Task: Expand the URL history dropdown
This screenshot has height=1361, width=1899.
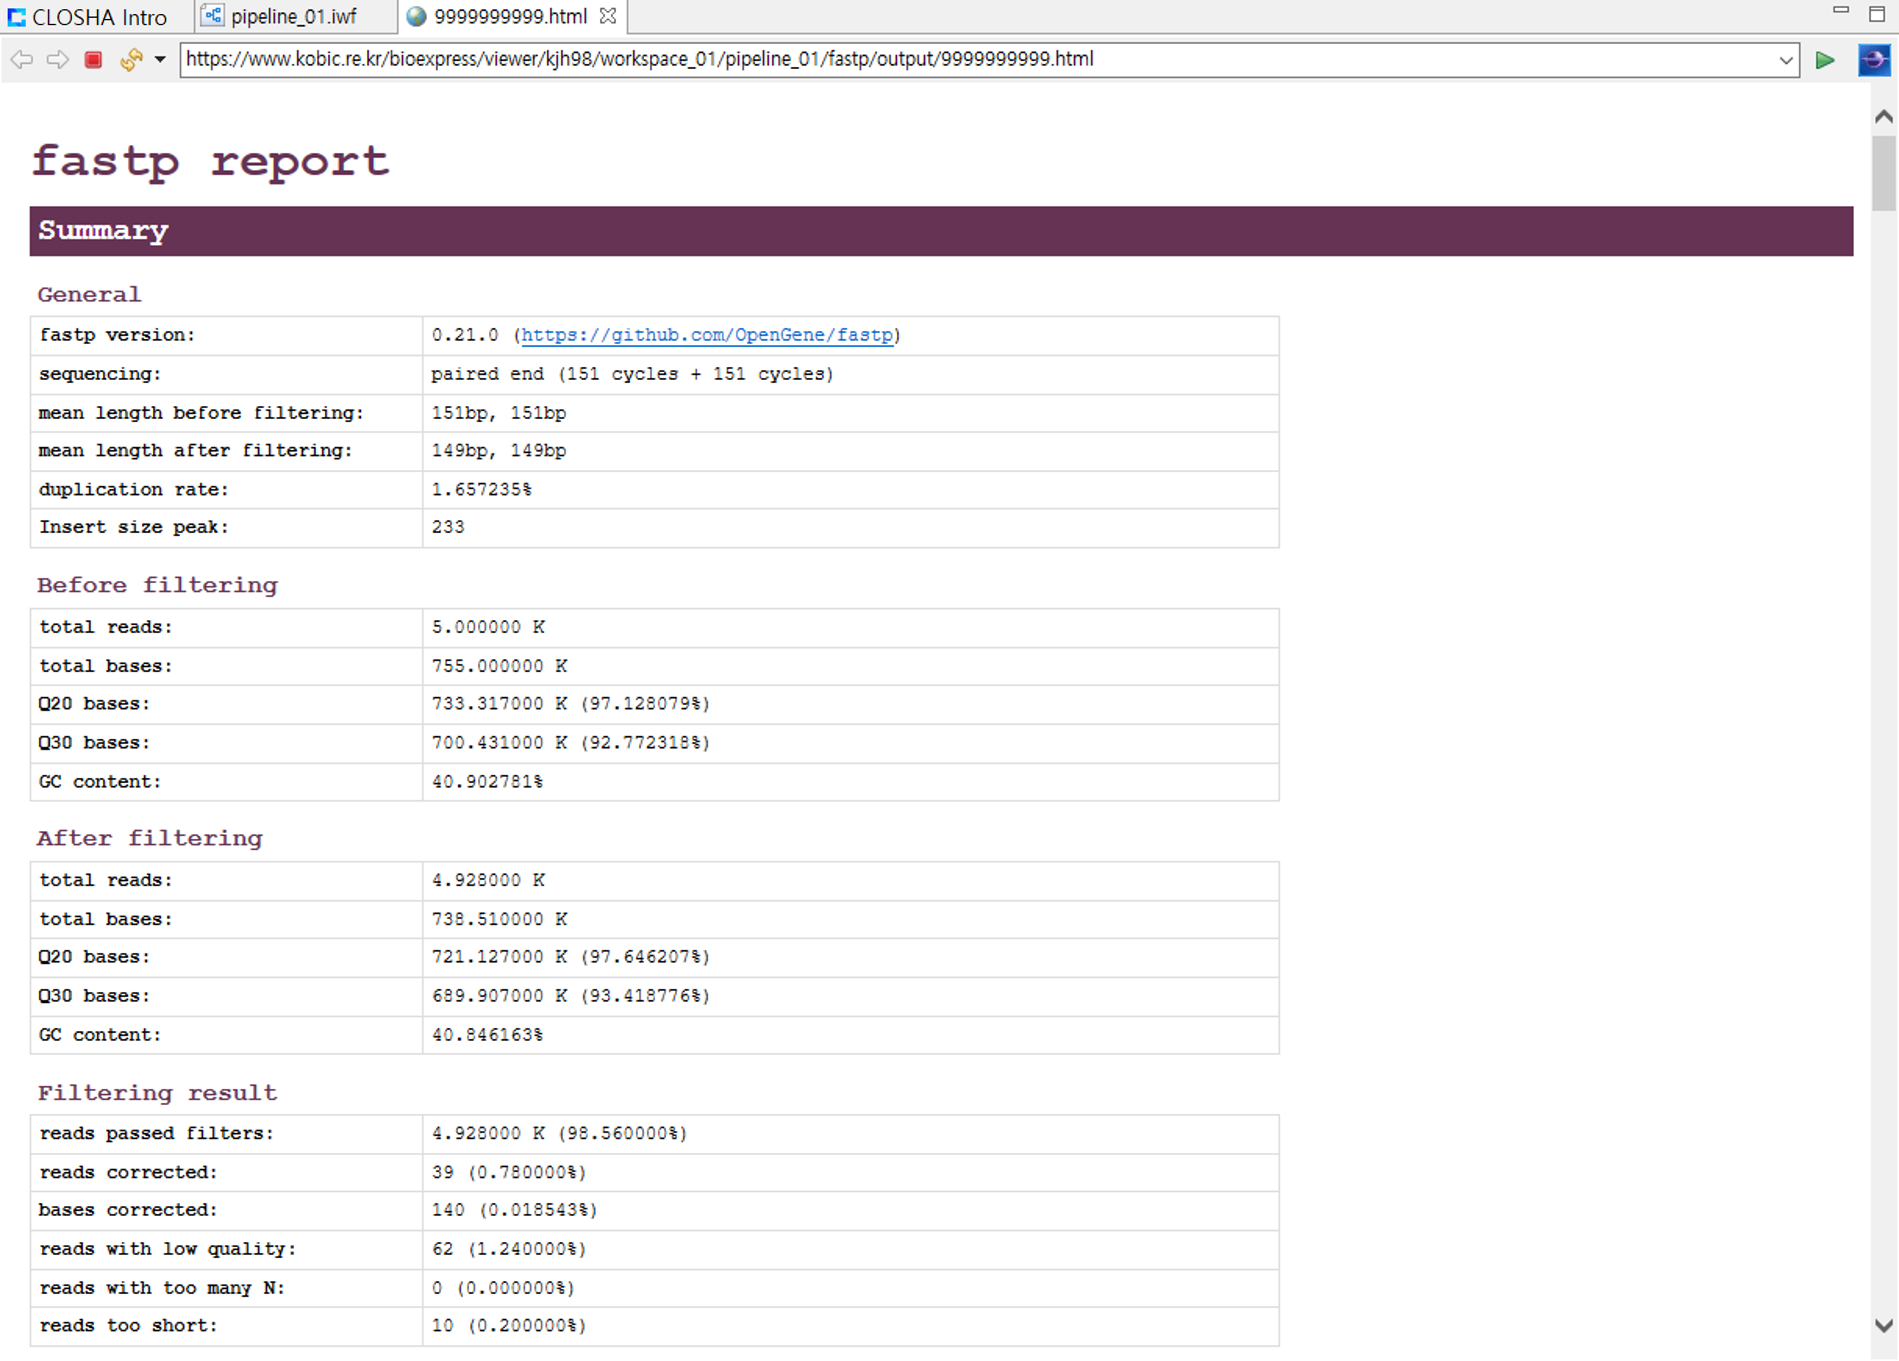Action: click(x=1785, y=60)
